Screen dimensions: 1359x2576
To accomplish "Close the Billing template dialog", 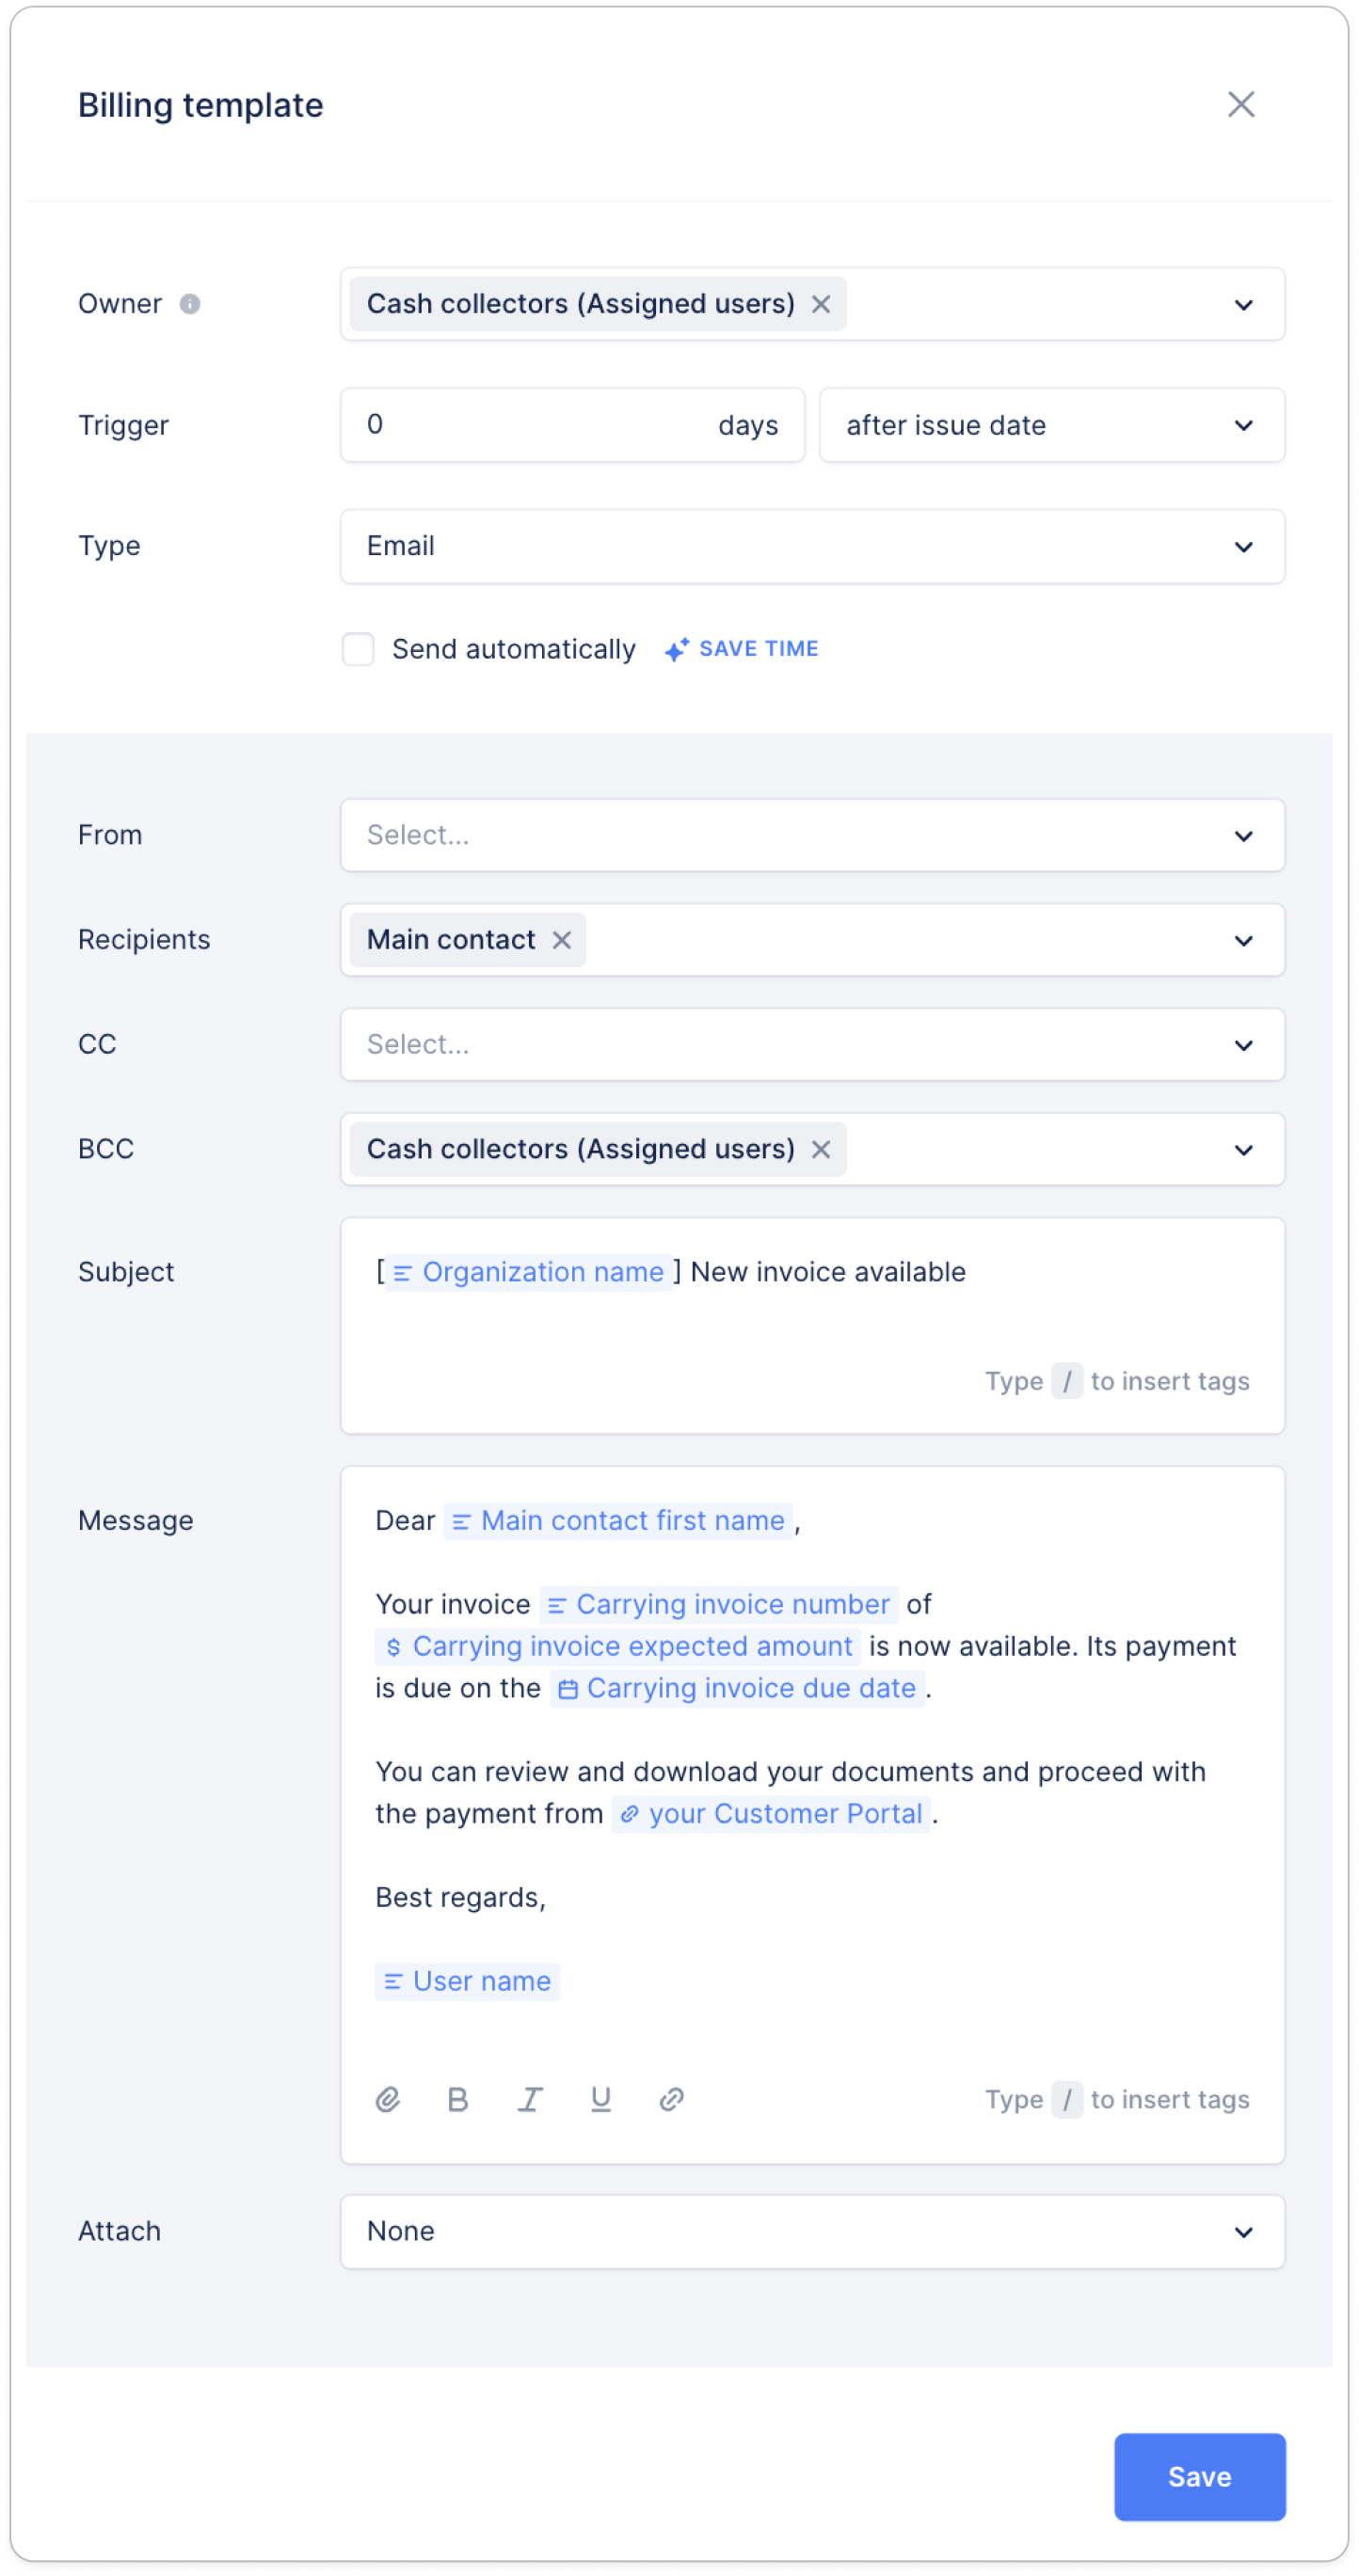I will tap(1241, 104).
